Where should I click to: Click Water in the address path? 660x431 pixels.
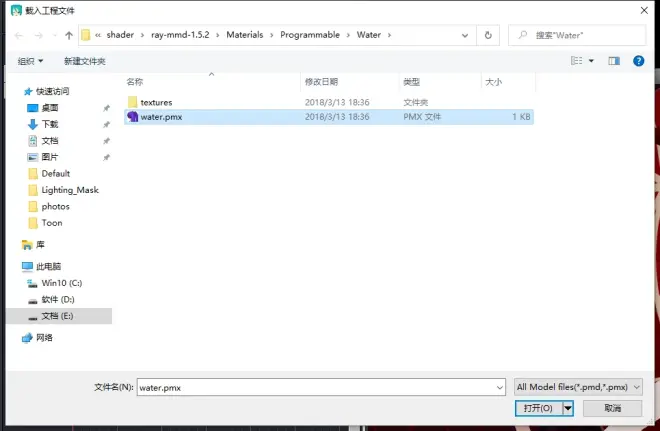tap(369, 35)
